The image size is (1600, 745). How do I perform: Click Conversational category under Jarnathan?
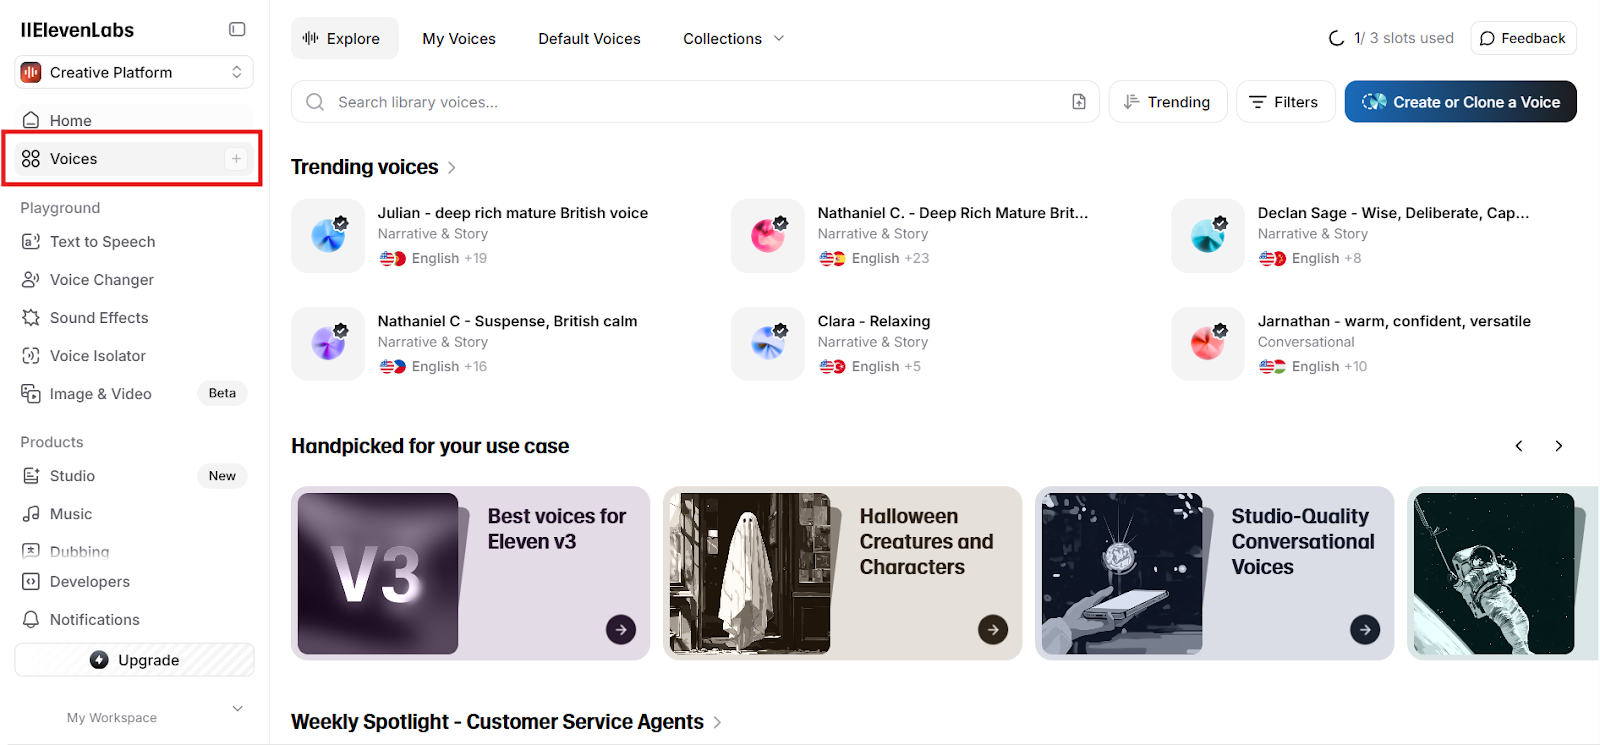1306,342
